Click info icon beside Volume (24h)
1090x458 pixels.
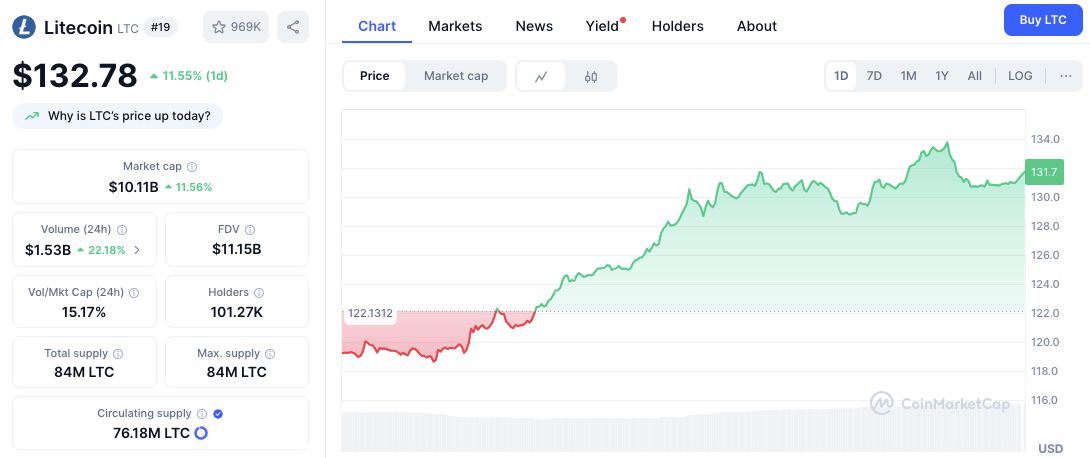tap(122, 229)
